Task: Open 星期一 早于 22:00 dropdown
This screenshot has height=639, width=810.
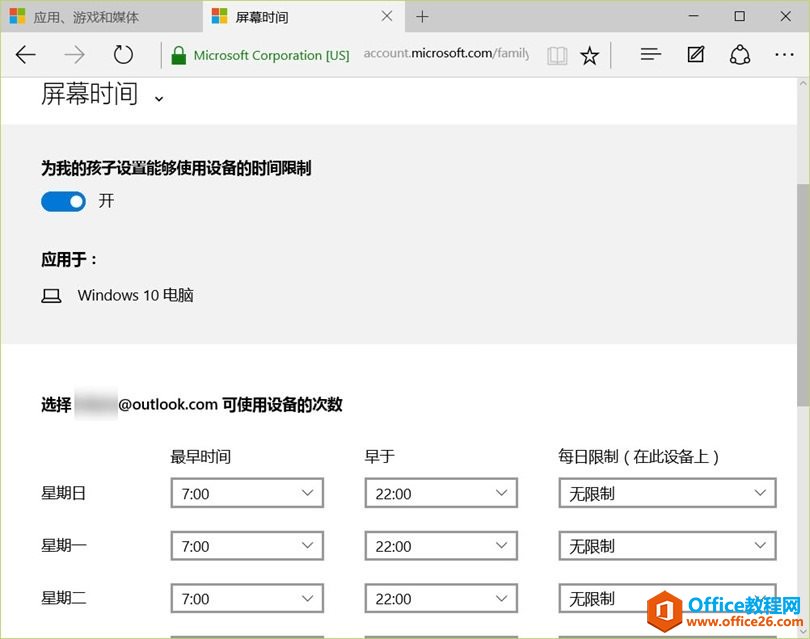Action: pyautogui.click(x=441, y=546)
